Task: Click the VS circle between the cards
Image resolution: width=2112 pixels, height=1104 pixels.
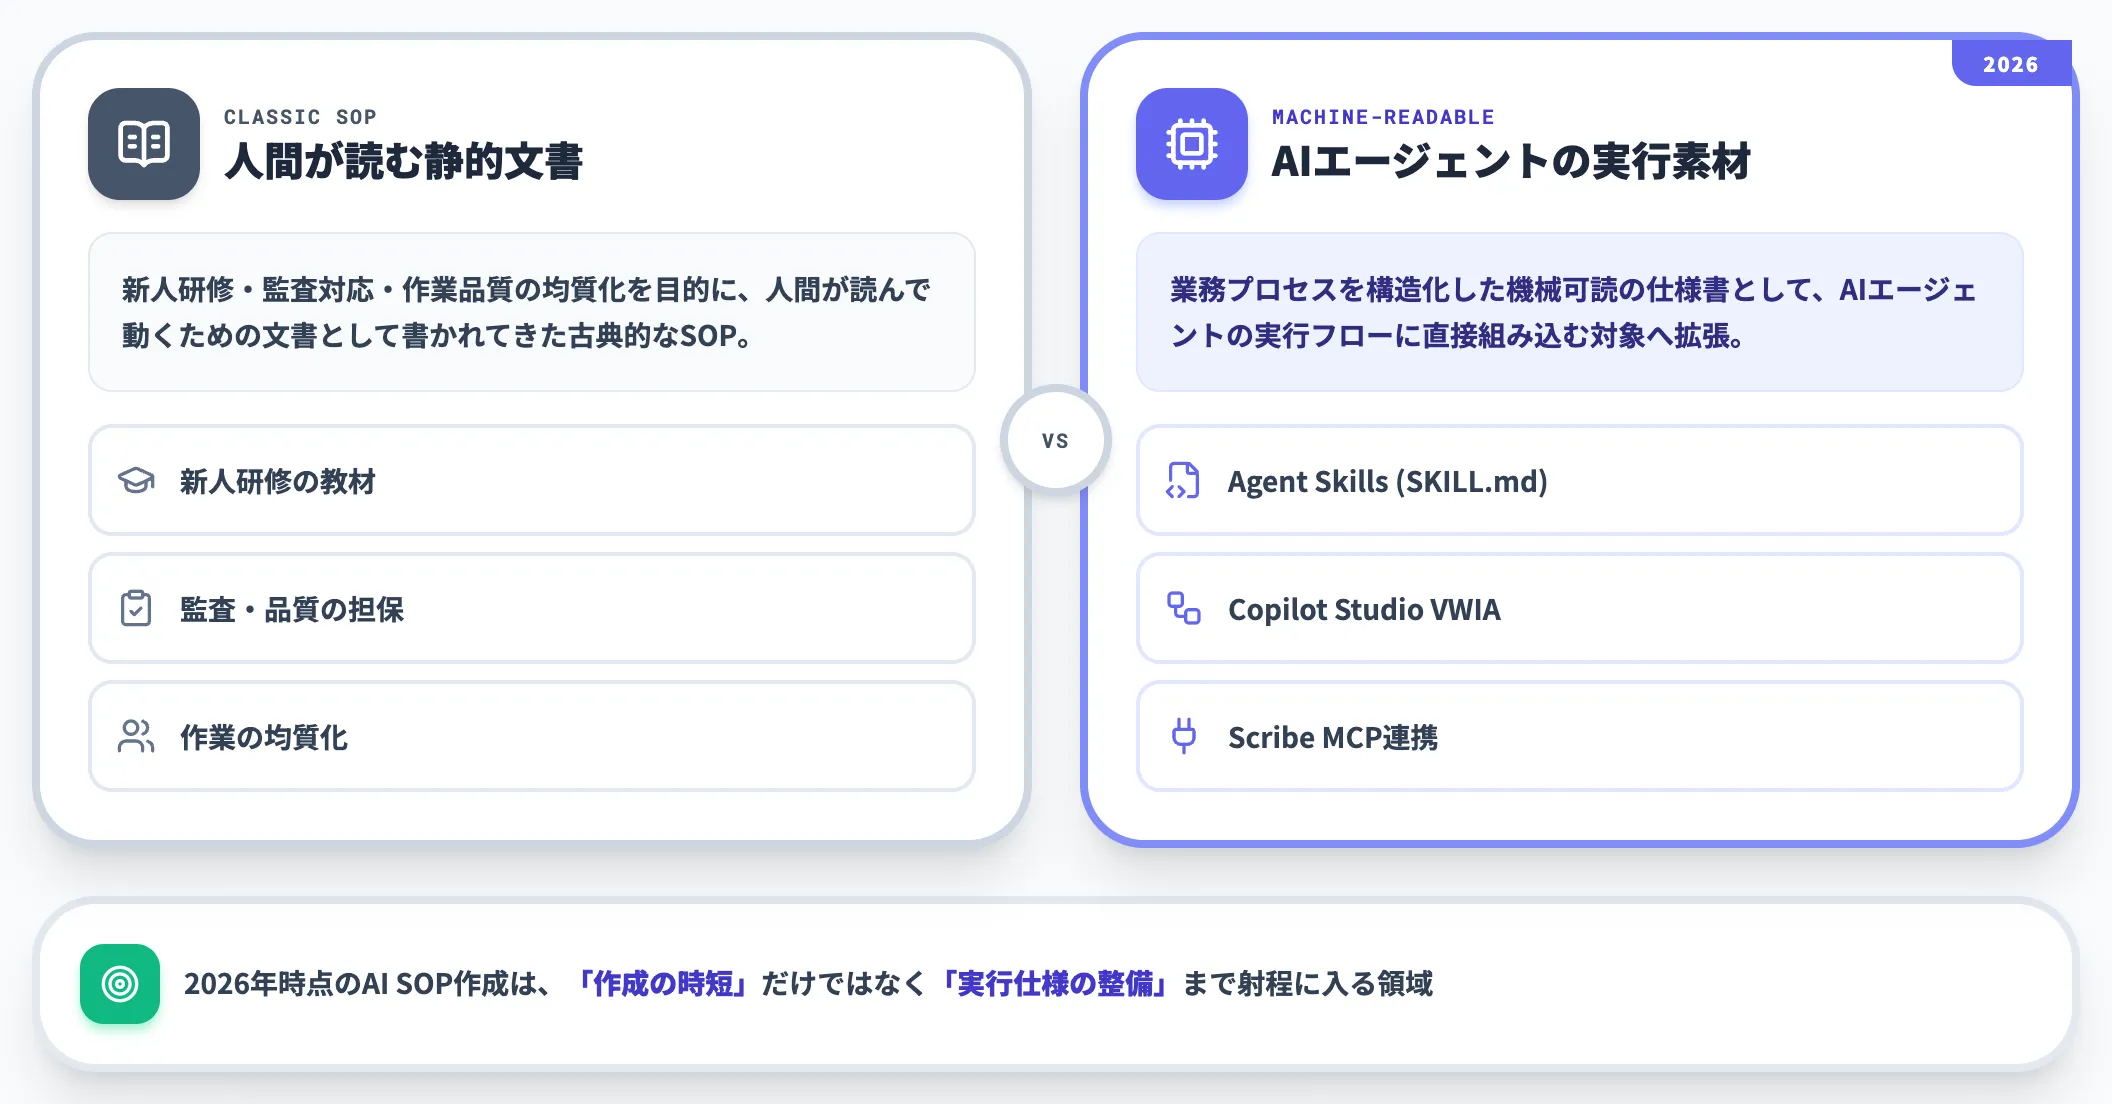Action: (1056, 440)
